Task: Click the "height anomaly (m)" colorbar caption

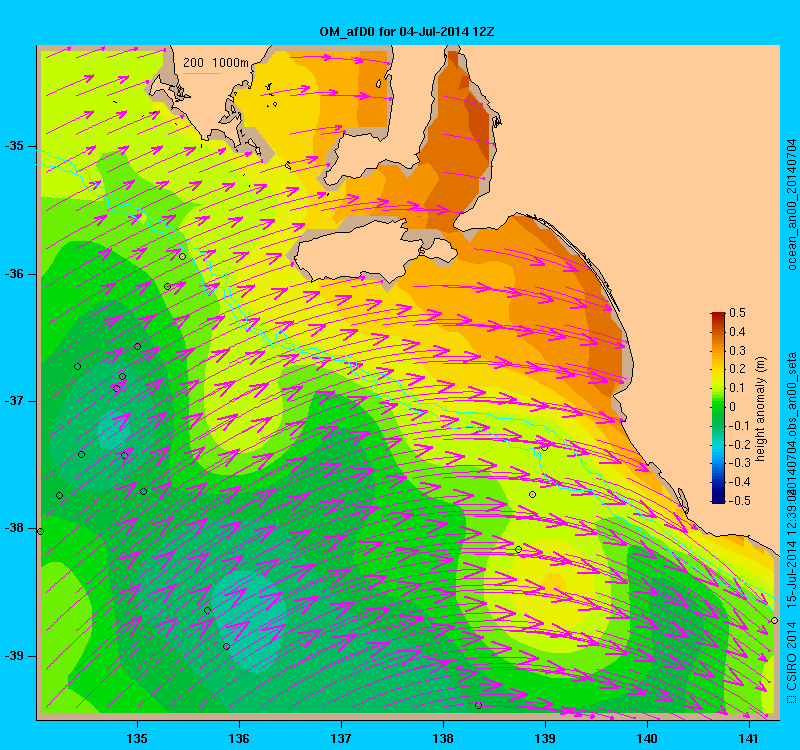Action: pyautogui.click(x=761, y=410)
